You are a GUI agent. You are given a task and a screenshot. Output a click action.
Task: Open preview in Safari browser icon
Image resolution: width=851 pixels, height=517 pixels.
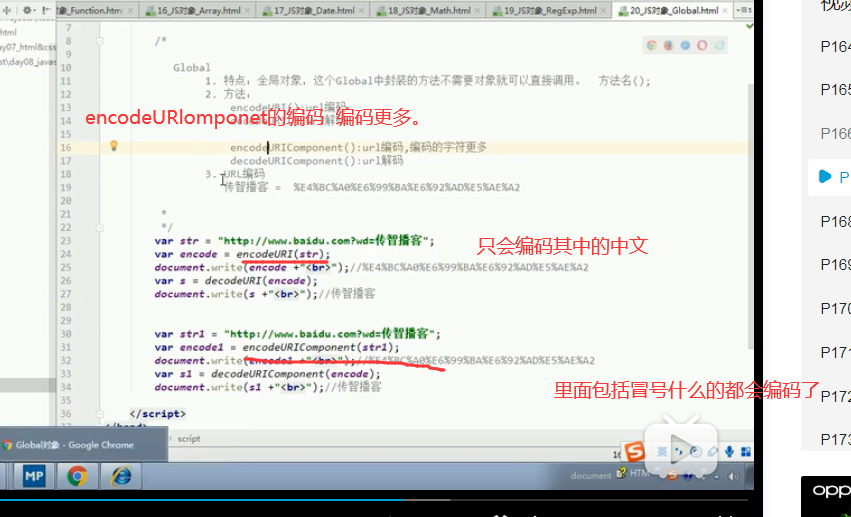point(685,46)
